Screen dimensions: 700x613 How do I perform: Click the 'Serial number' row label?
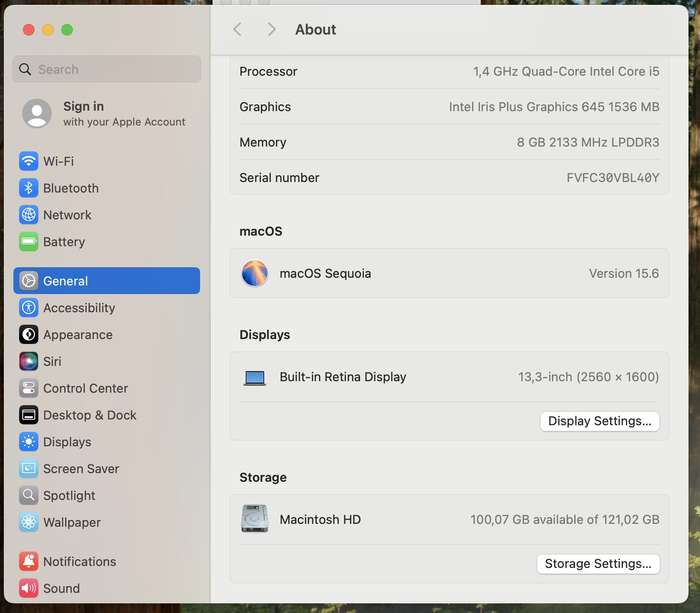click(x=279, y=178)
